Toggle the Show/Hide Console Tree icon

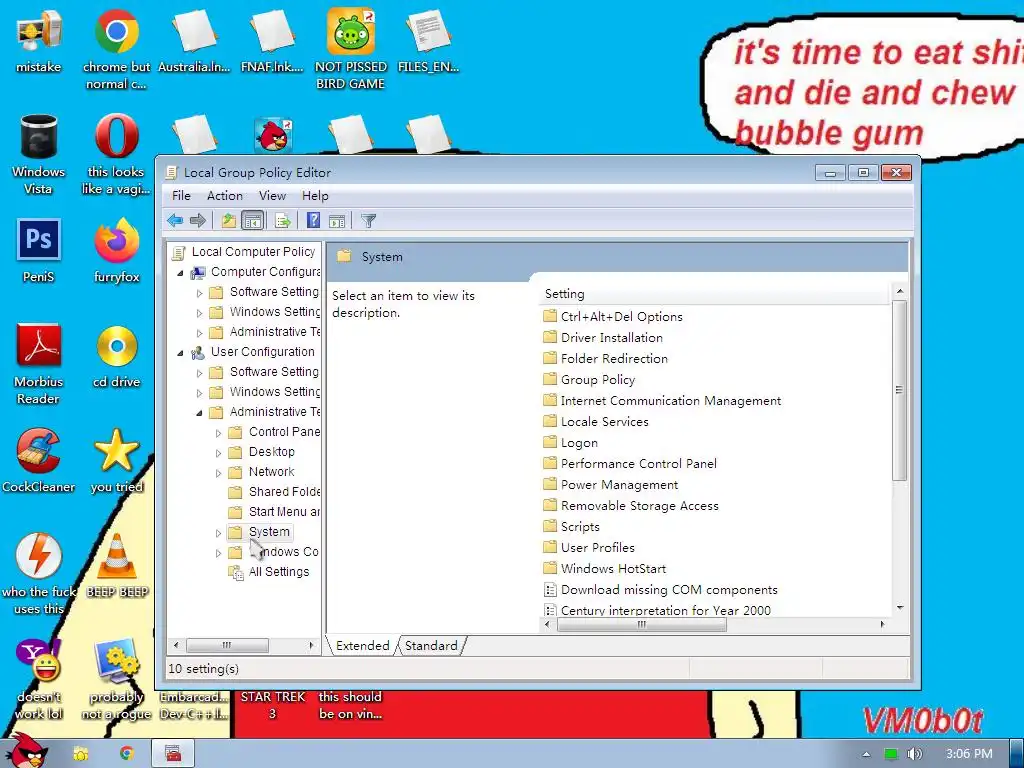[x=252, y=221]
